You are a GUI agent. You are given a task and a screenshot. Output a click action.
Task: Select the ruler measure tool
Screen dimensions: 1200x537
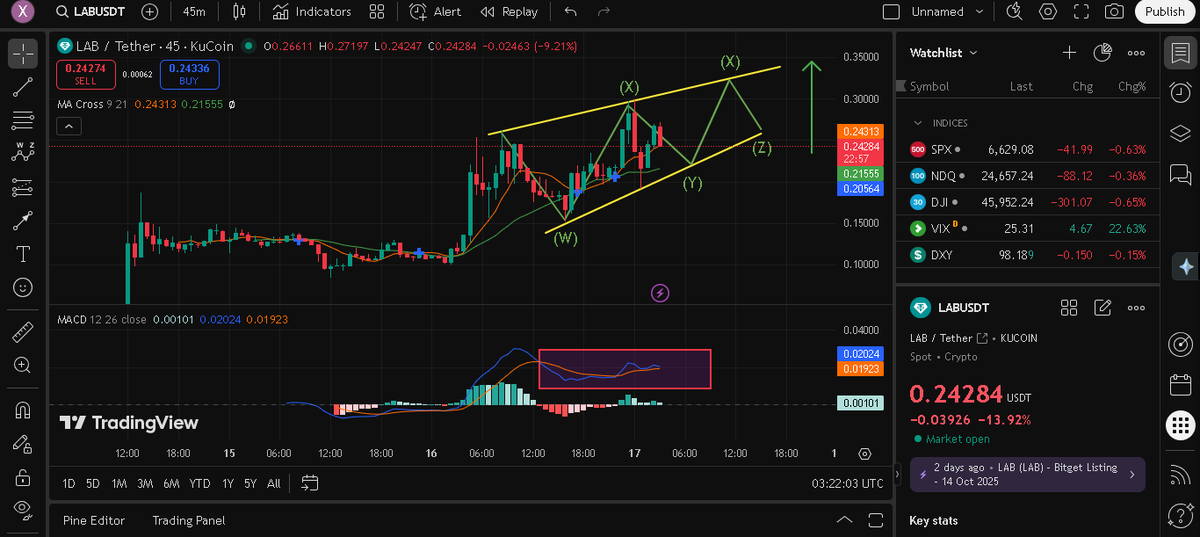pyautogui.click(x=23, y=332)
